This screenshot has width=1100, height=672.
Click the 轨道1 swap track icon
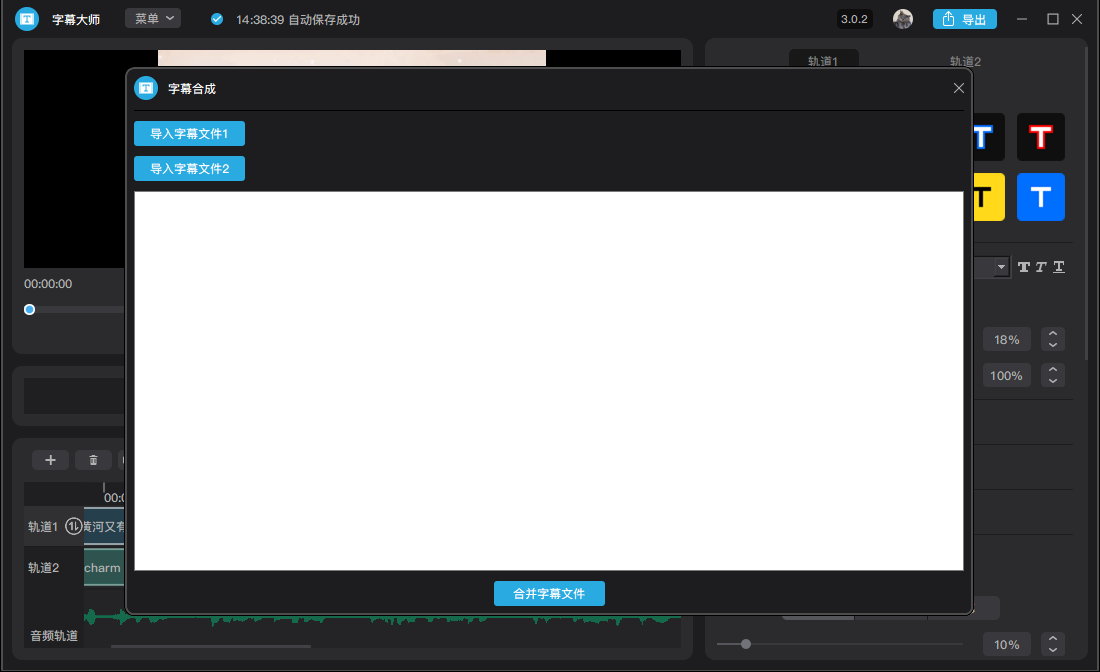(73, 526)
